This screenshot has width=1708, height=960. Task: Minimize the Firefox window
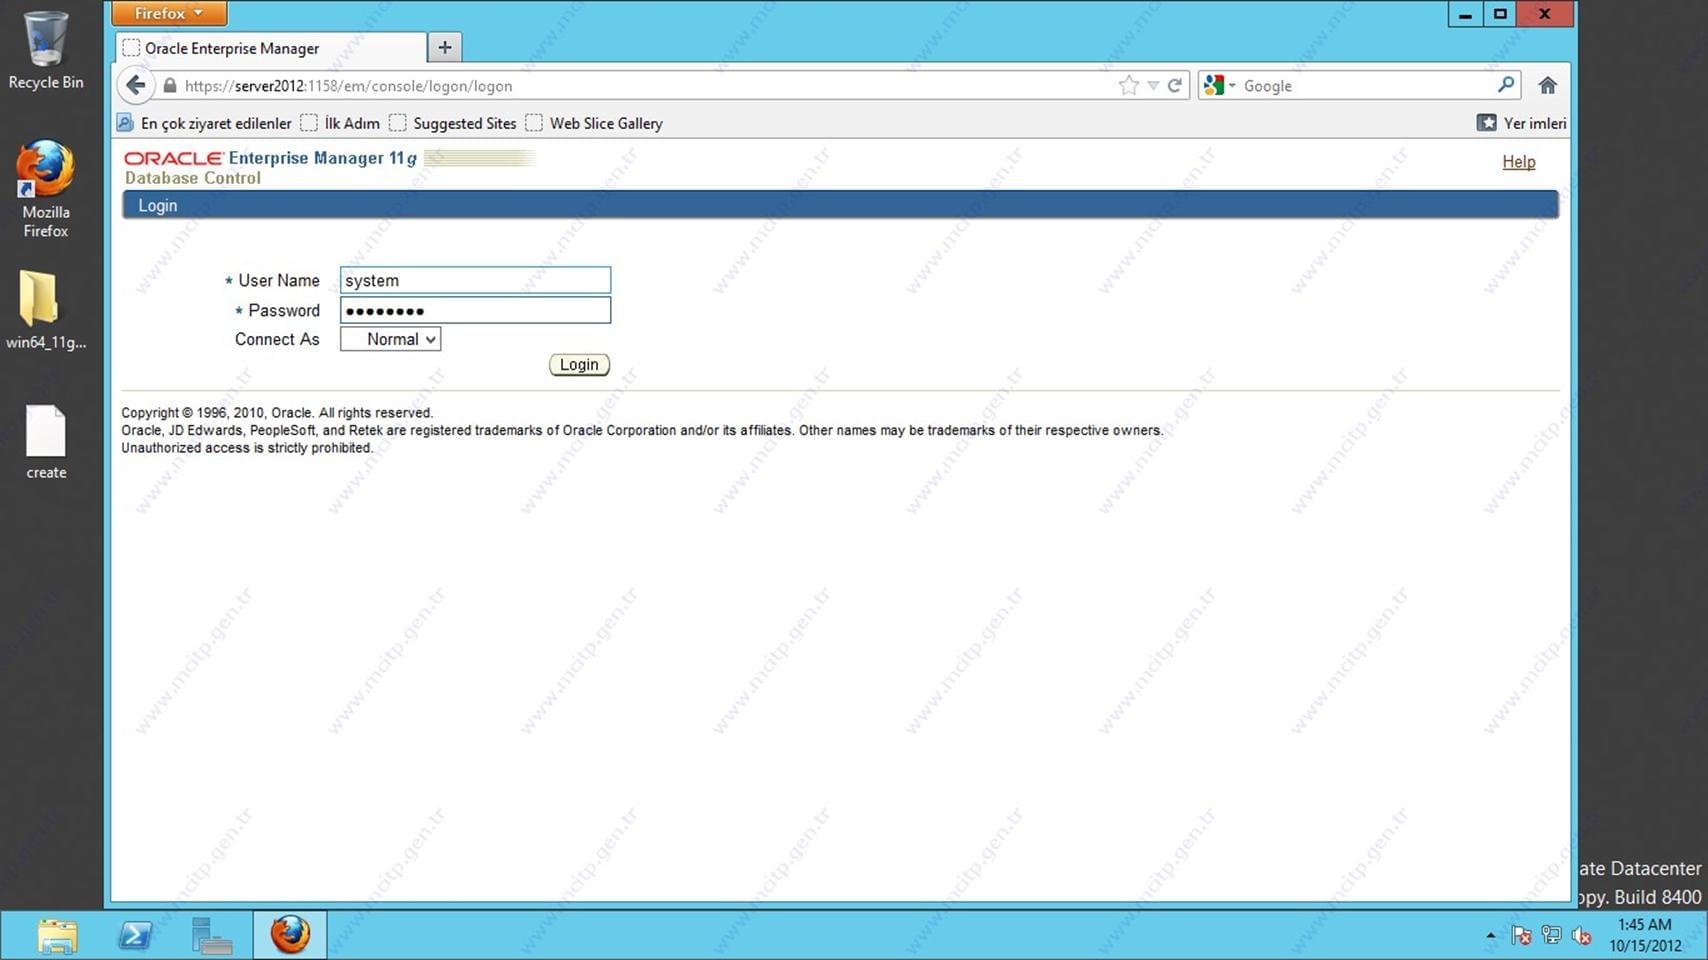pos(1465,14)
